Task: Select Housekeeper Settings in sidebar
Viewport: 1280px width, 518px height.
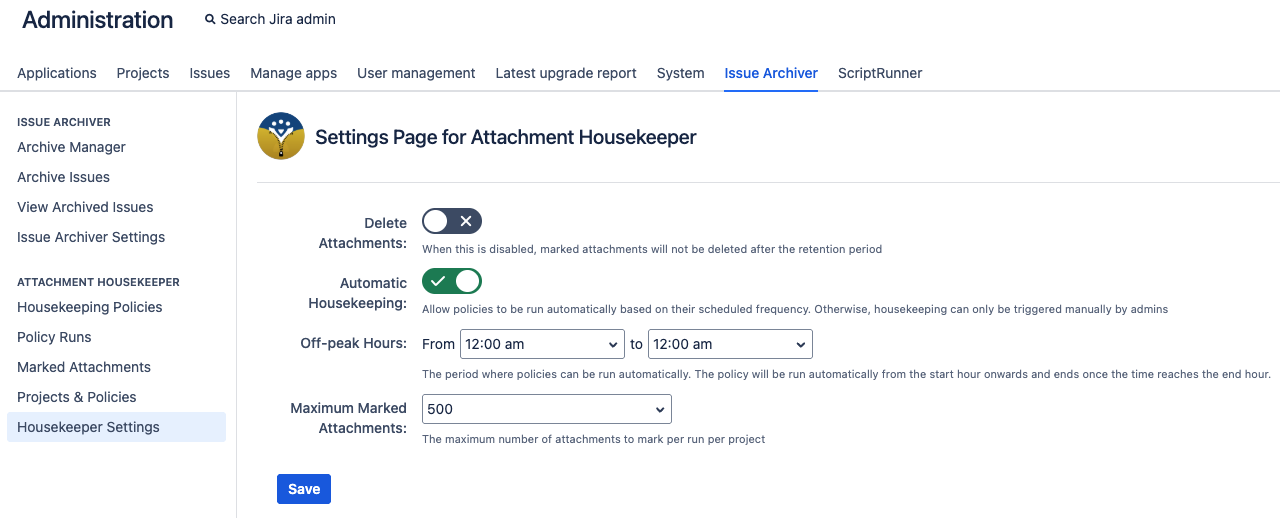Action: click(x=116, y=427)
